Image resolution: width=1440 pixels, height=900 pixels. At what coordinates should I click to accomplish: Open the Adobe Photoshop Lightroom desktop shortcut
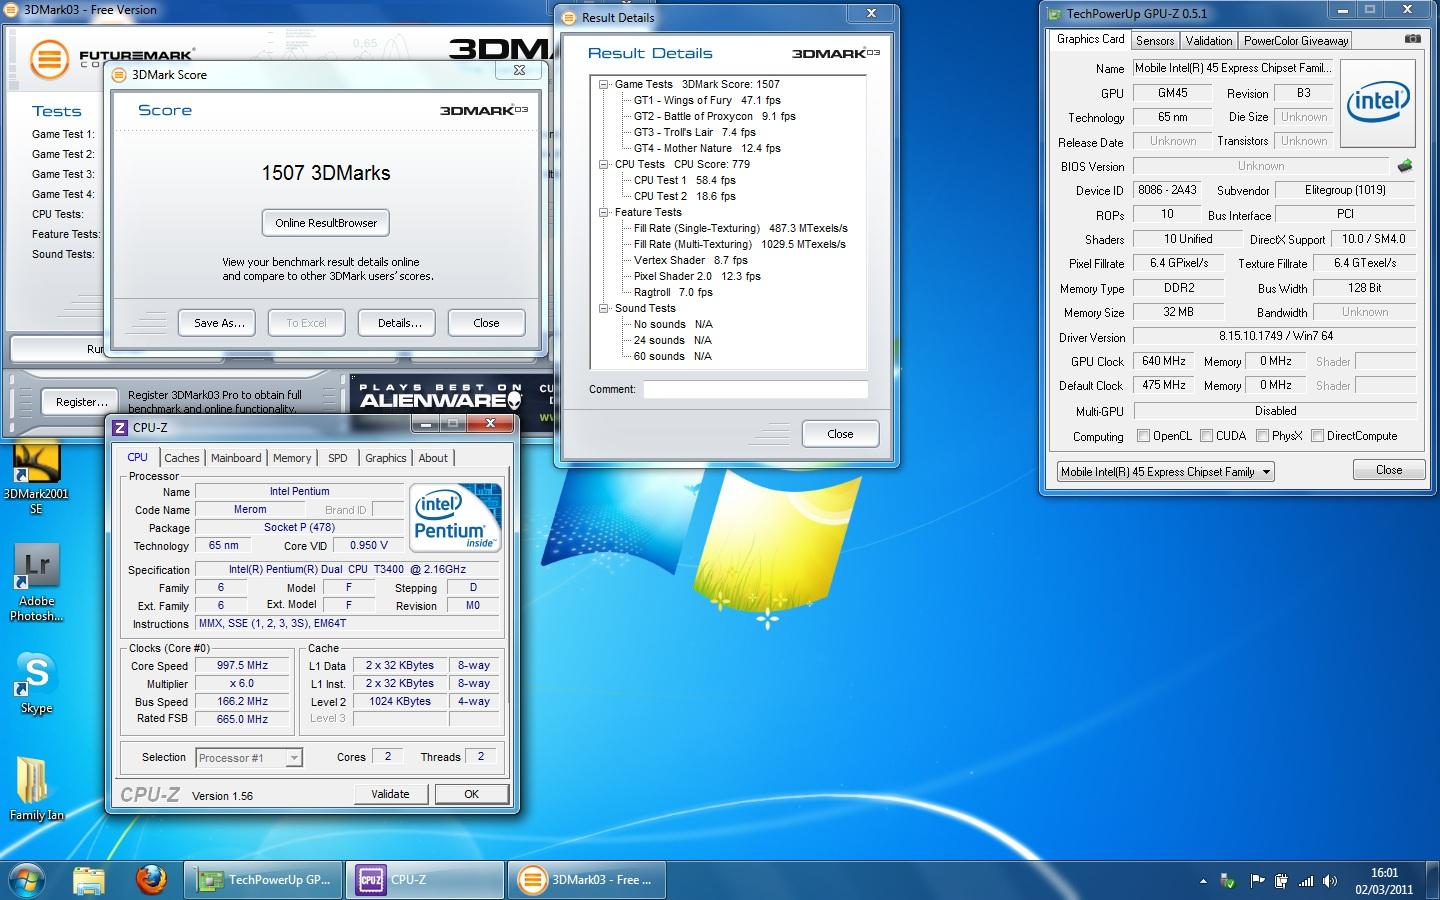37,584
